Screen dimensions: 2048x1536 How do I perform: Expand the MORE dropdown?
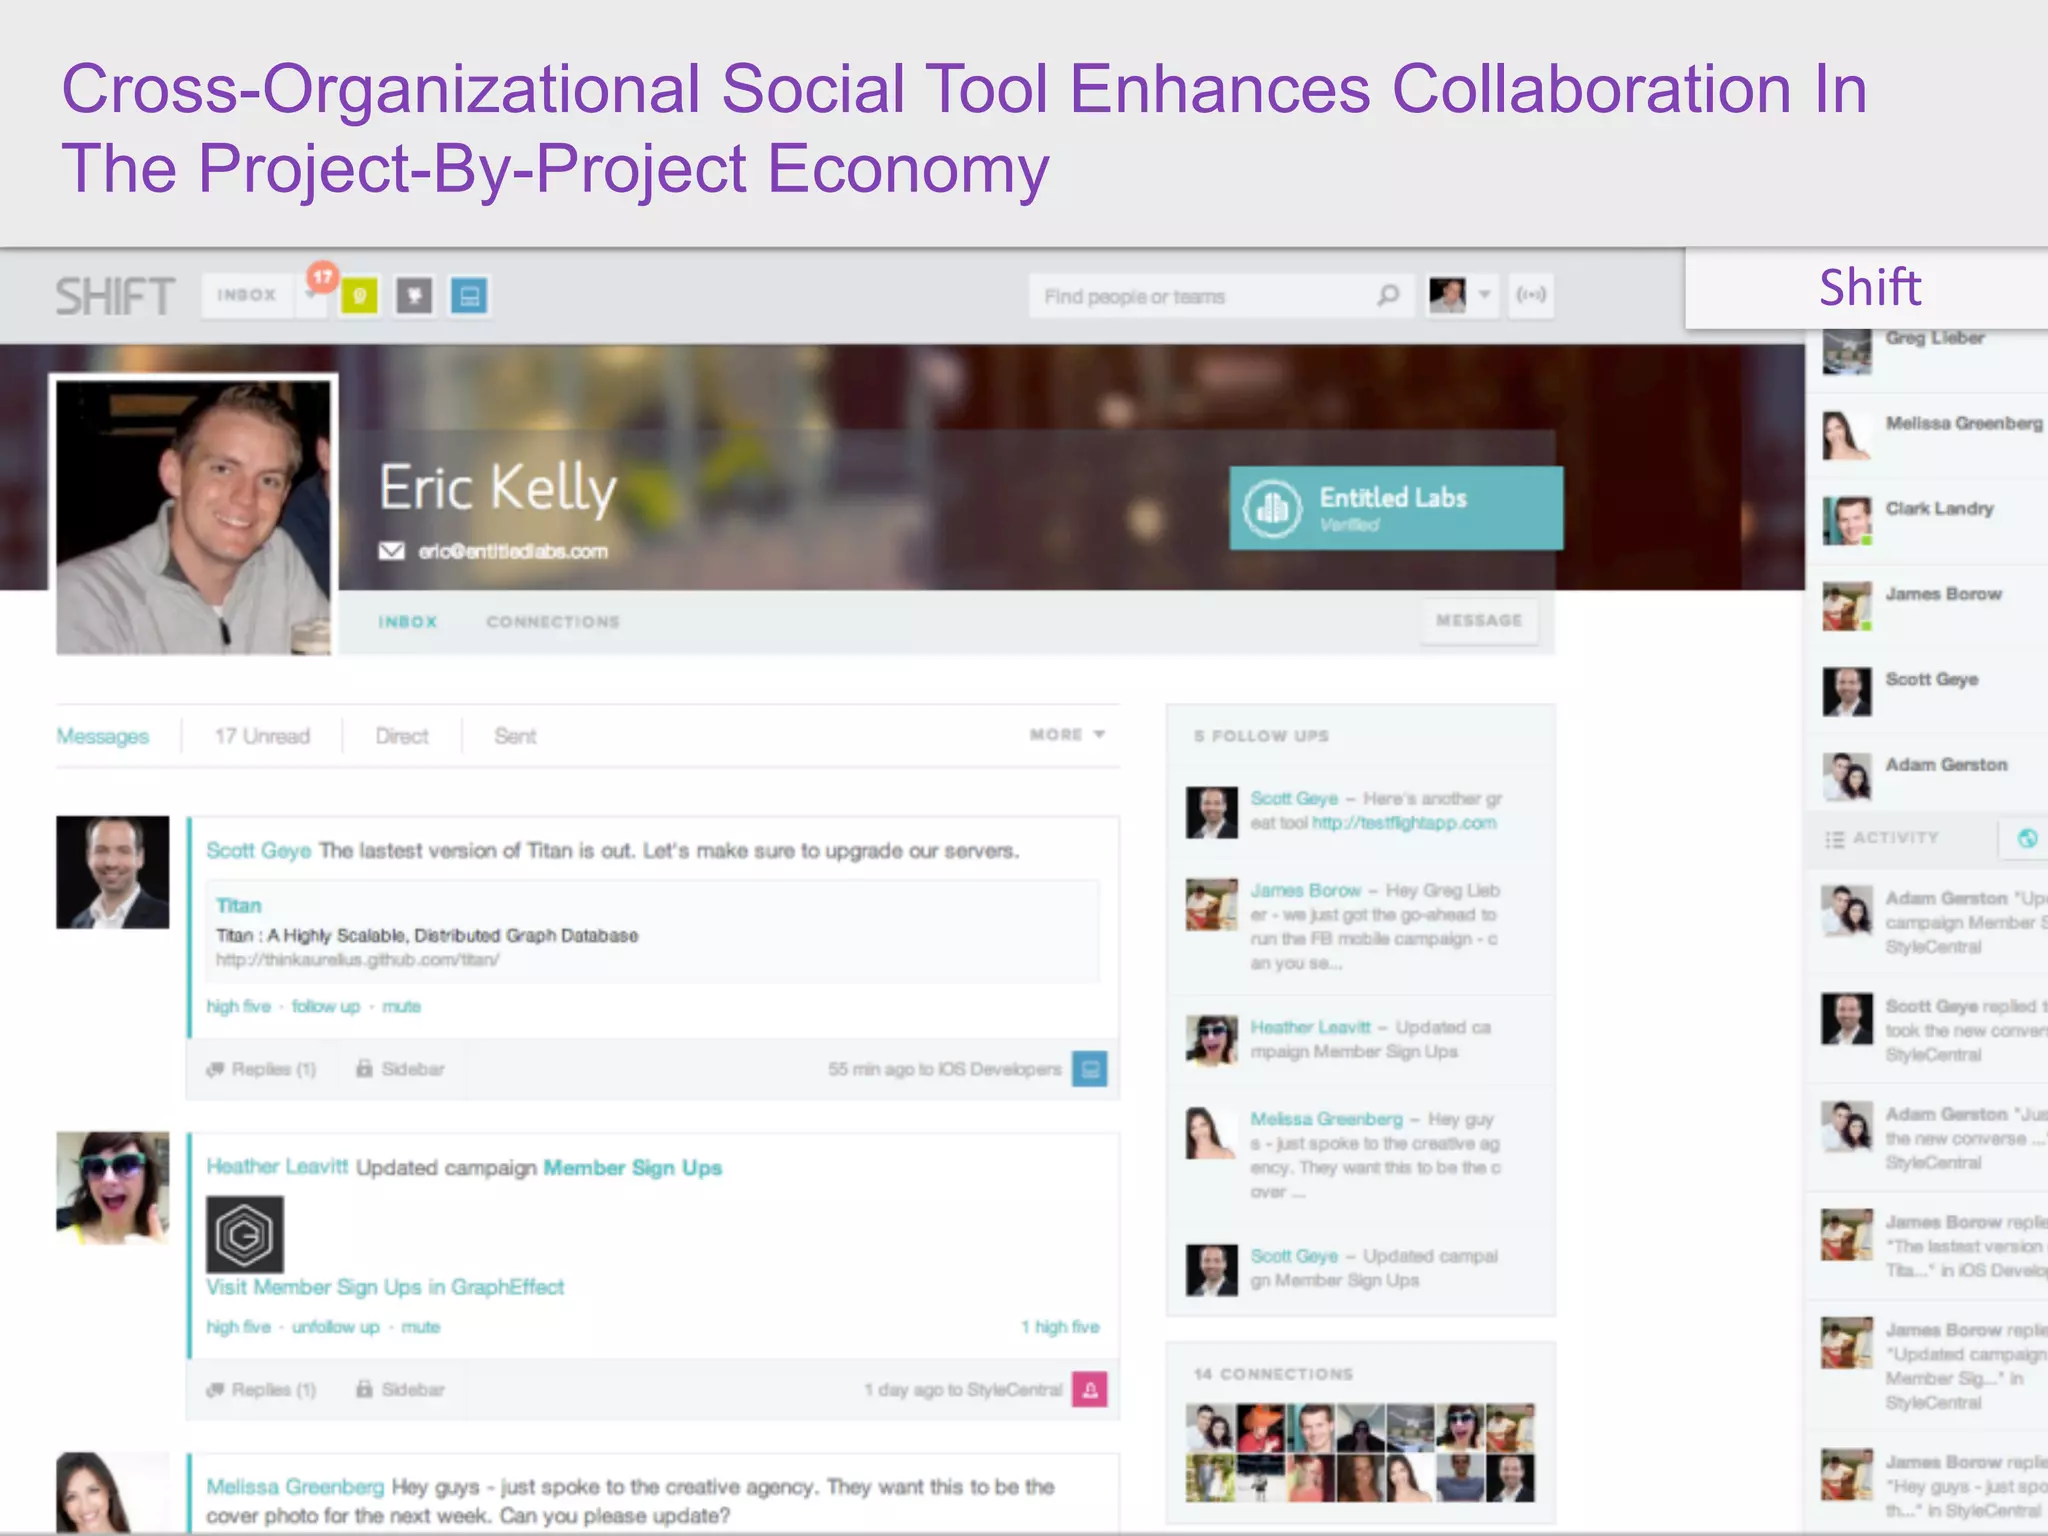1067,735
